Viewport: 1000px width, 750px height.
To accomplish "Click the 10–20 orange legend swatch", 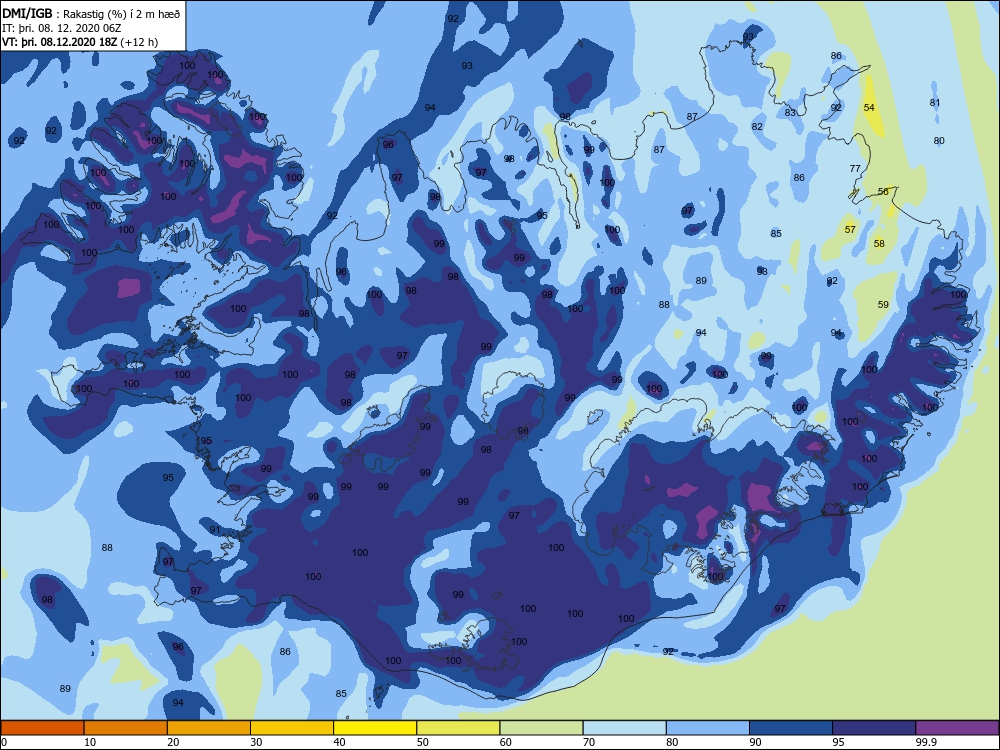I will coord(126,728).
